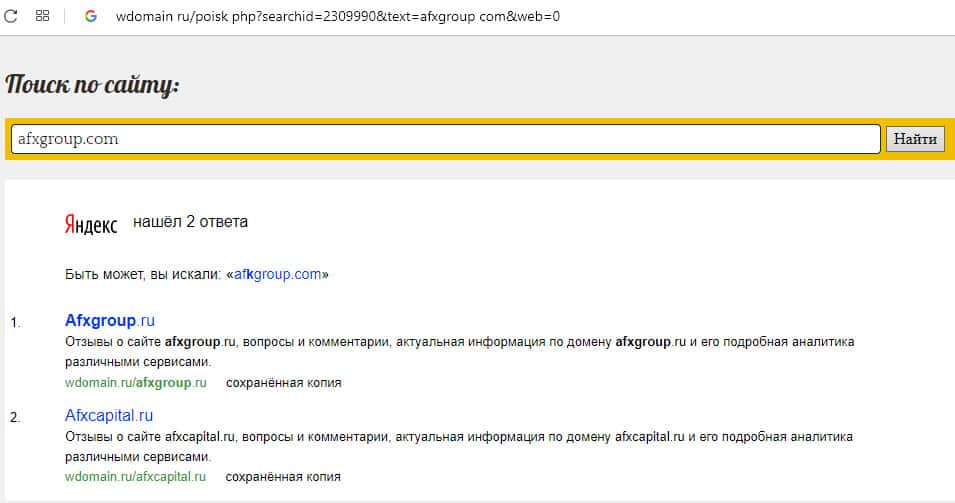
Task: Open saved copy for the Afxgroup.ru result
Action: click(283, 382)
